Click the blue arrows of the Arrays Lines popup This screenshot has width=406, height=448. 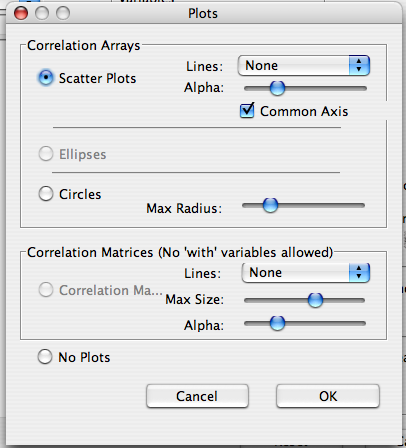coord(359,65)
